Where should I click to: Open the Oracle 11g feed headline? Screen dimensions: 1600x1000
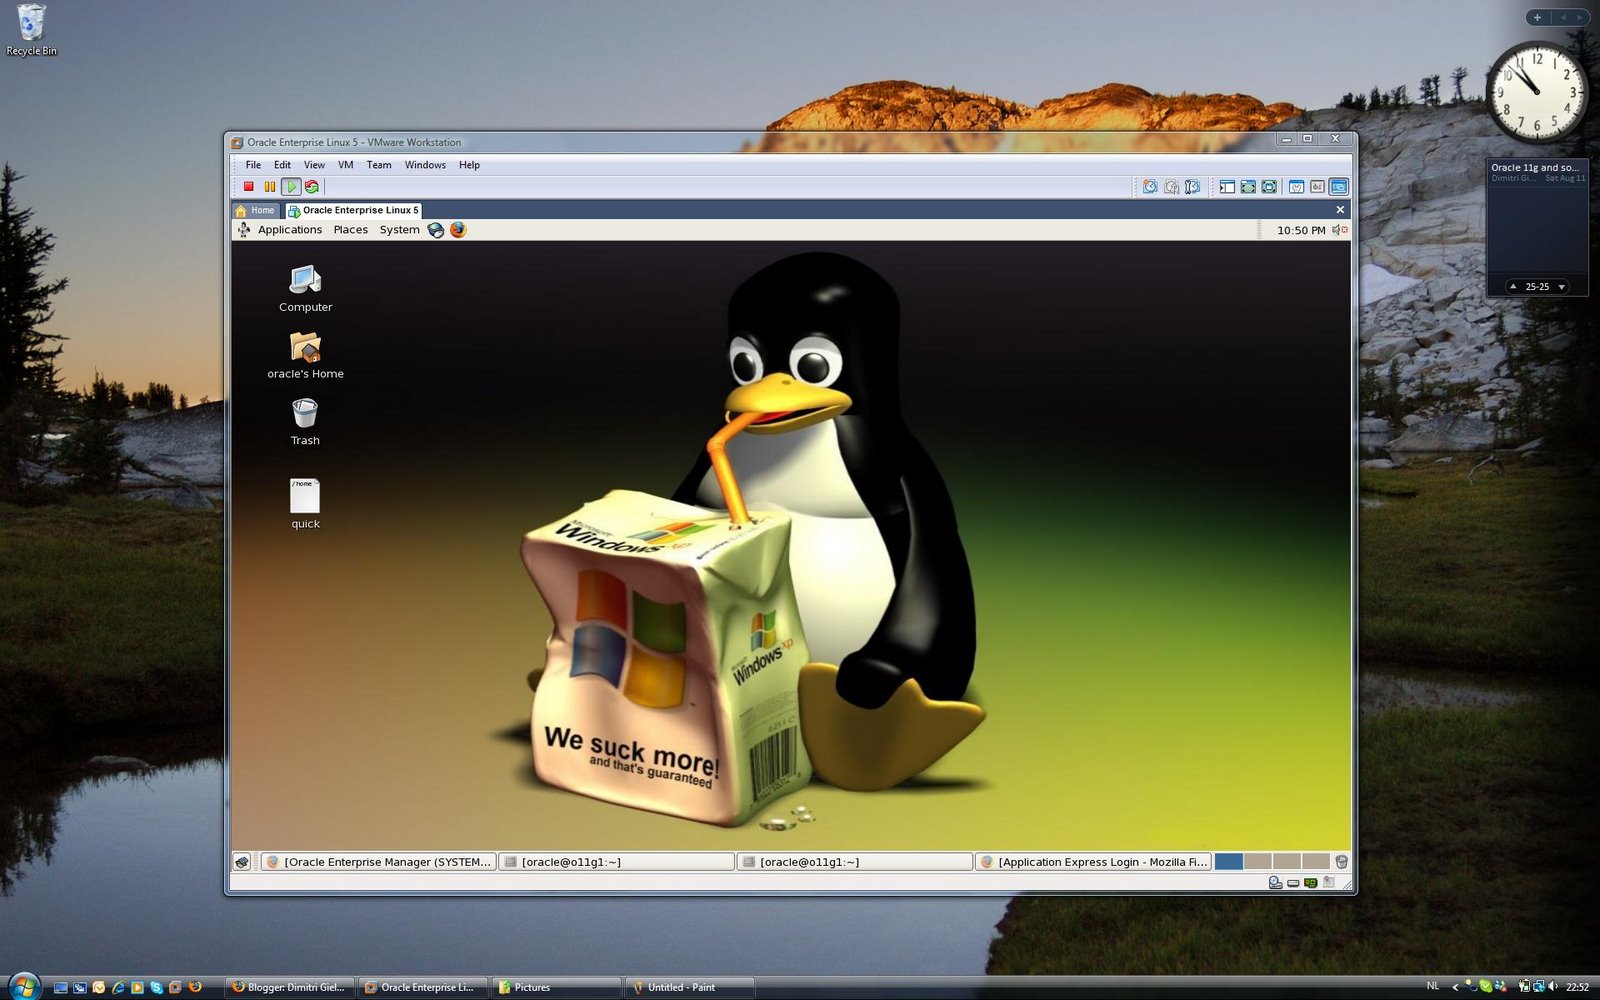point(1536,168)
